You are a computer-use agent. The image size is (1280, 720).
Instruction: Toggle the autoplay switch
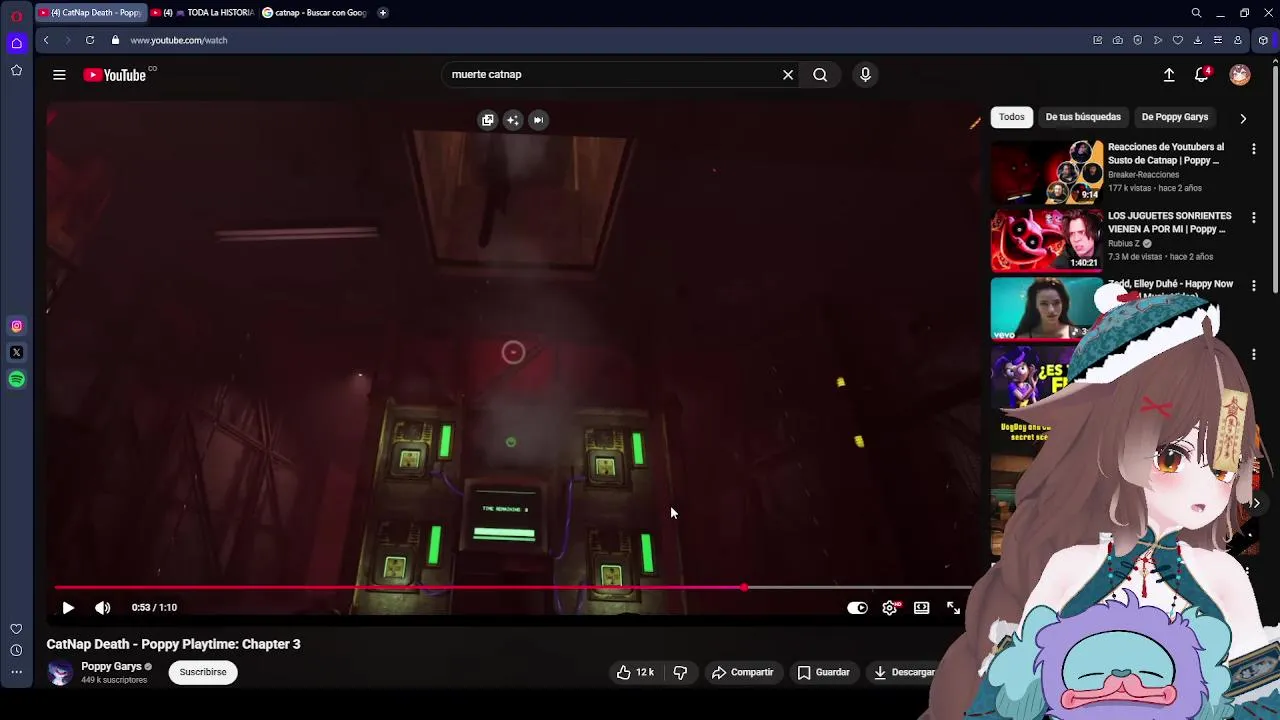point(857,608)
